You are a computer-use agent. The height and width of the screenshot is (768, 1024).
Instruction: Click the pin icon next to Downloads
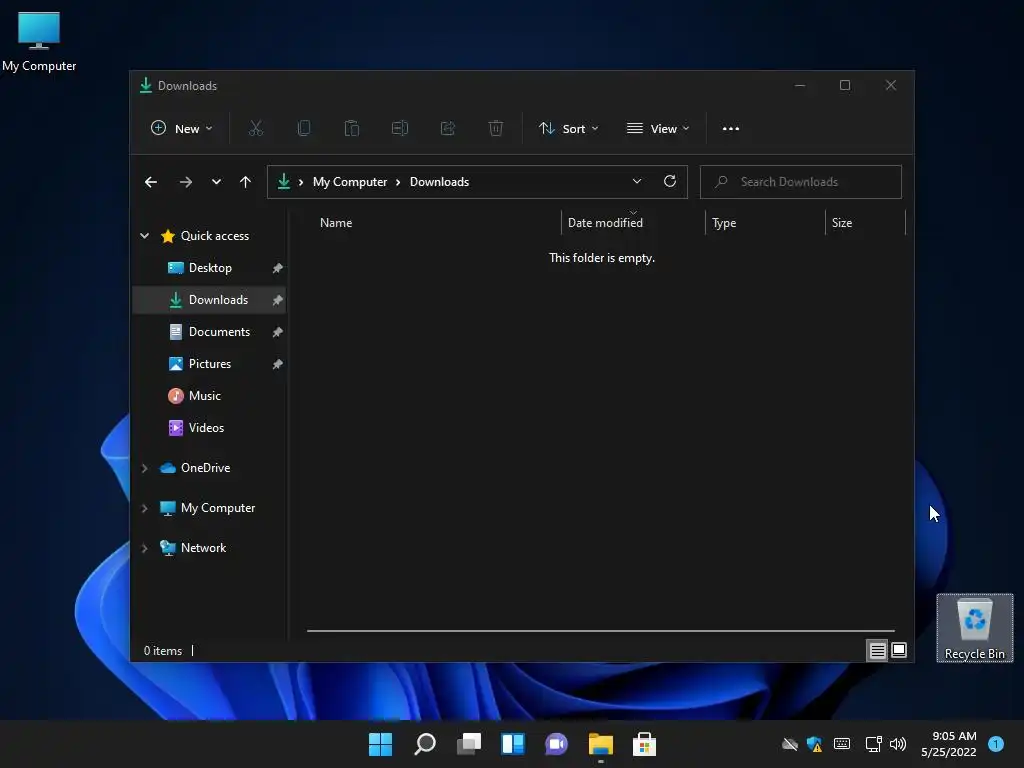pos(278,300)
